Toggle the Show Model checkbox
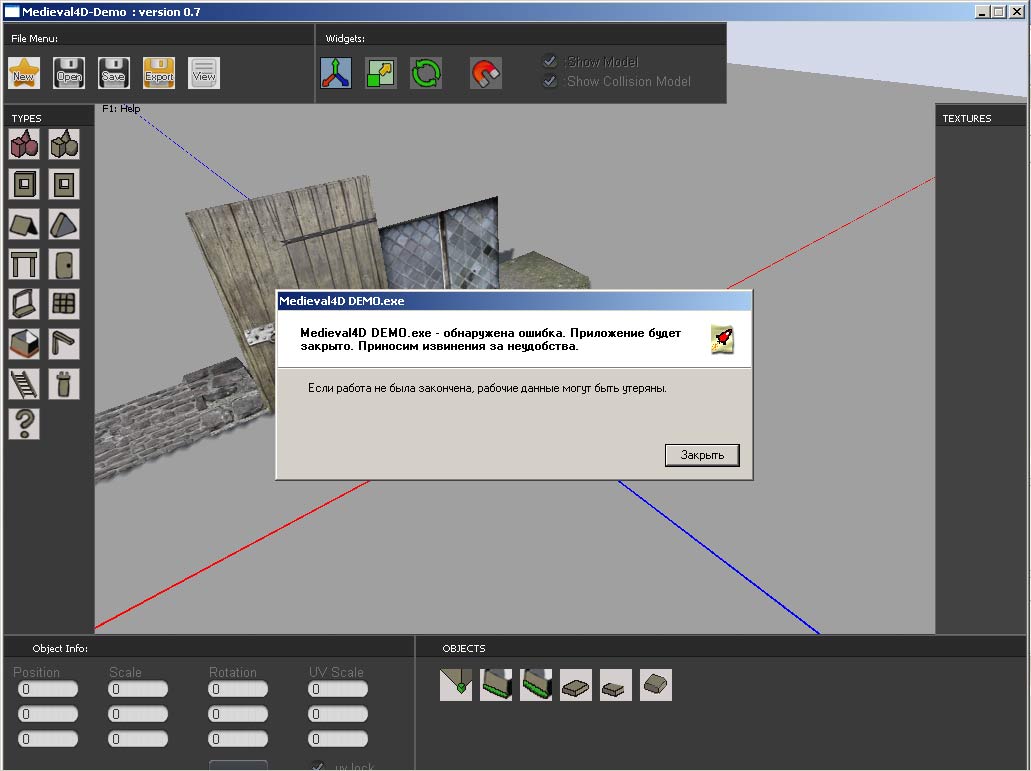 click(550, 62)
